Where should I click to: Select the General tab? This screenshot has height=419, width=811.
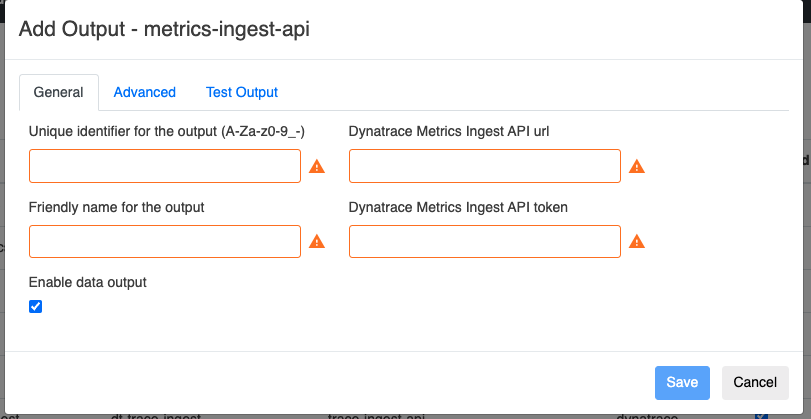[x=58, y=92]
